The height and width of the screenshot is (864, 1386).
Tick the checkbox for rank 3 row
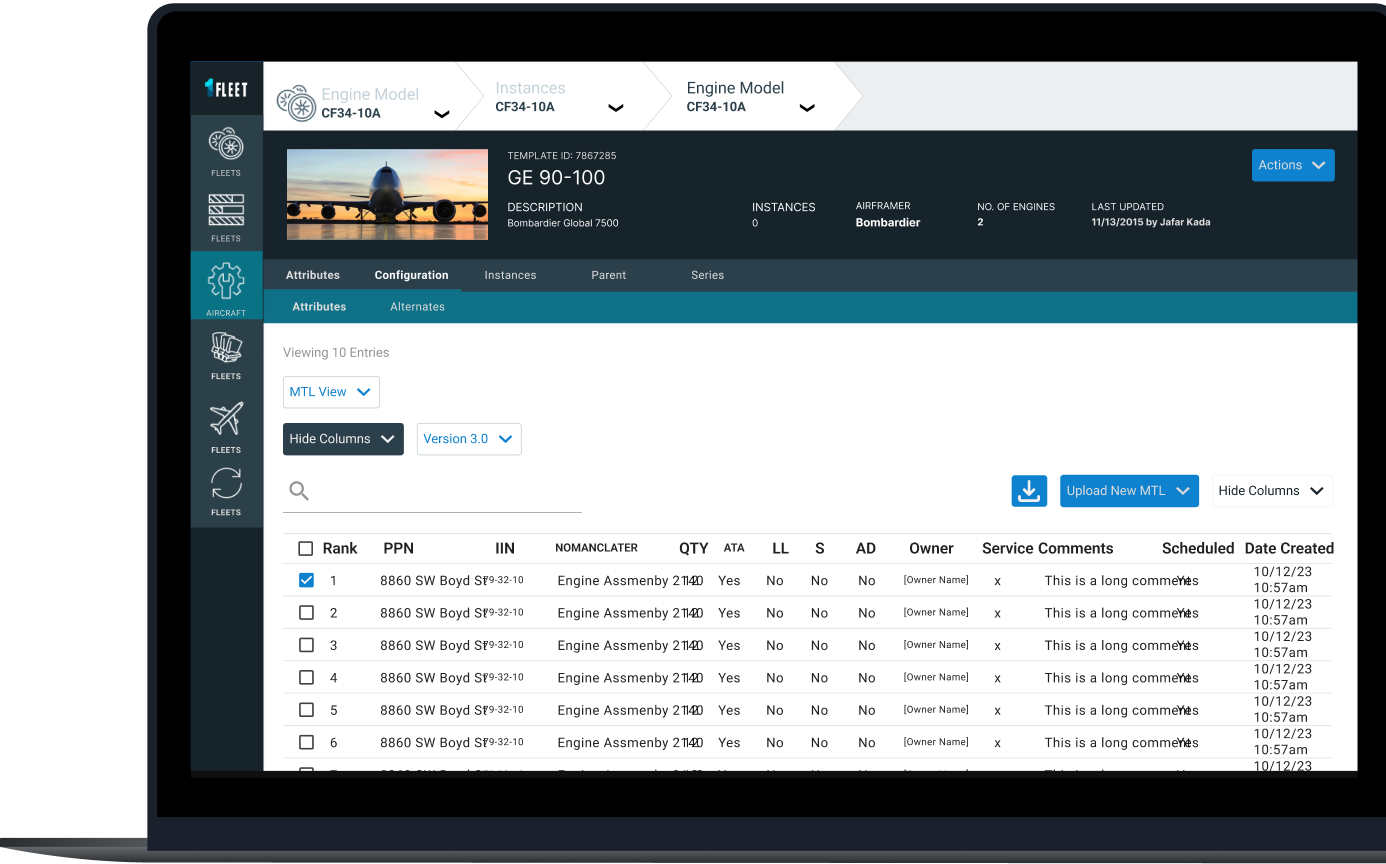point(306,645)
